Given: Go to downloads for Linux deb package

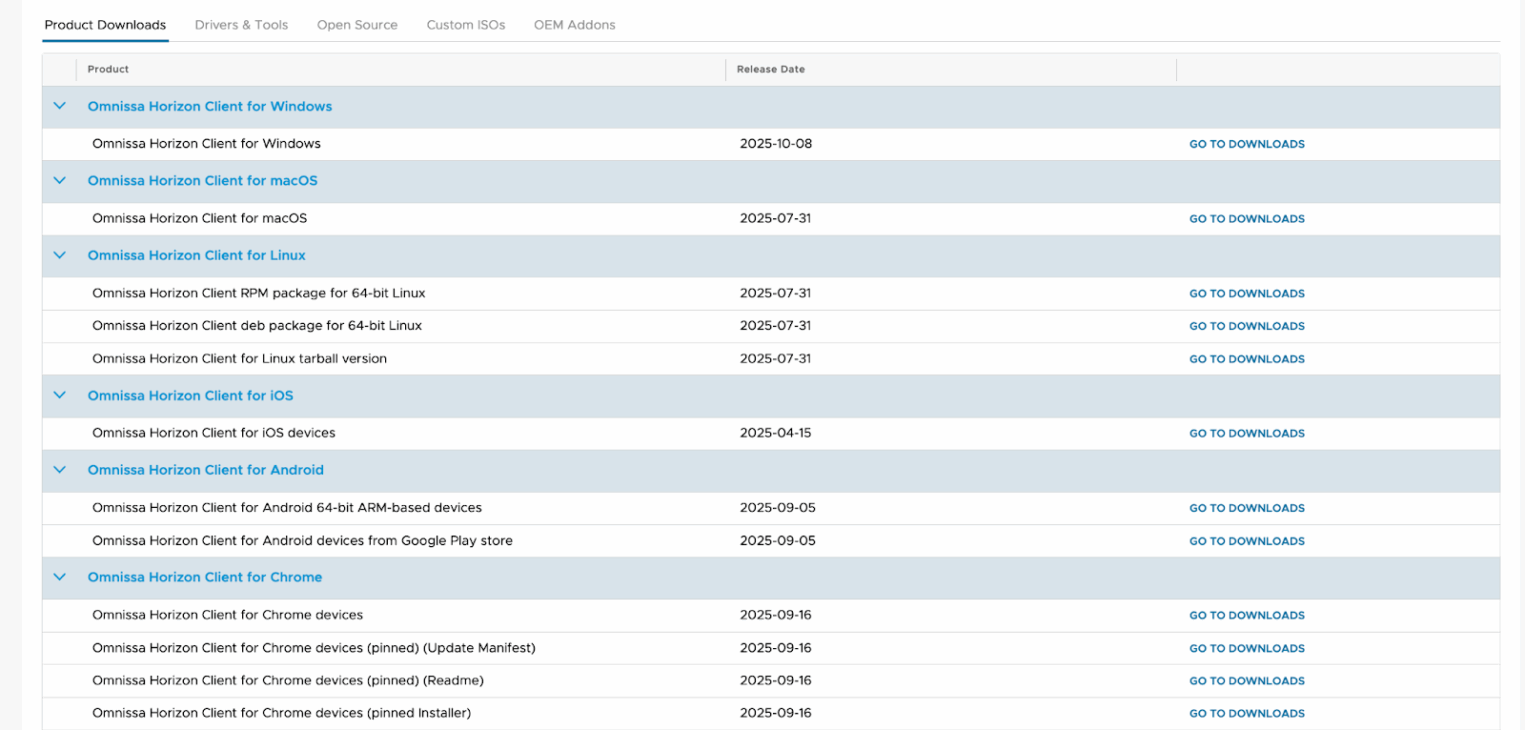Looking at the screenshot, I should point(1246,326).
